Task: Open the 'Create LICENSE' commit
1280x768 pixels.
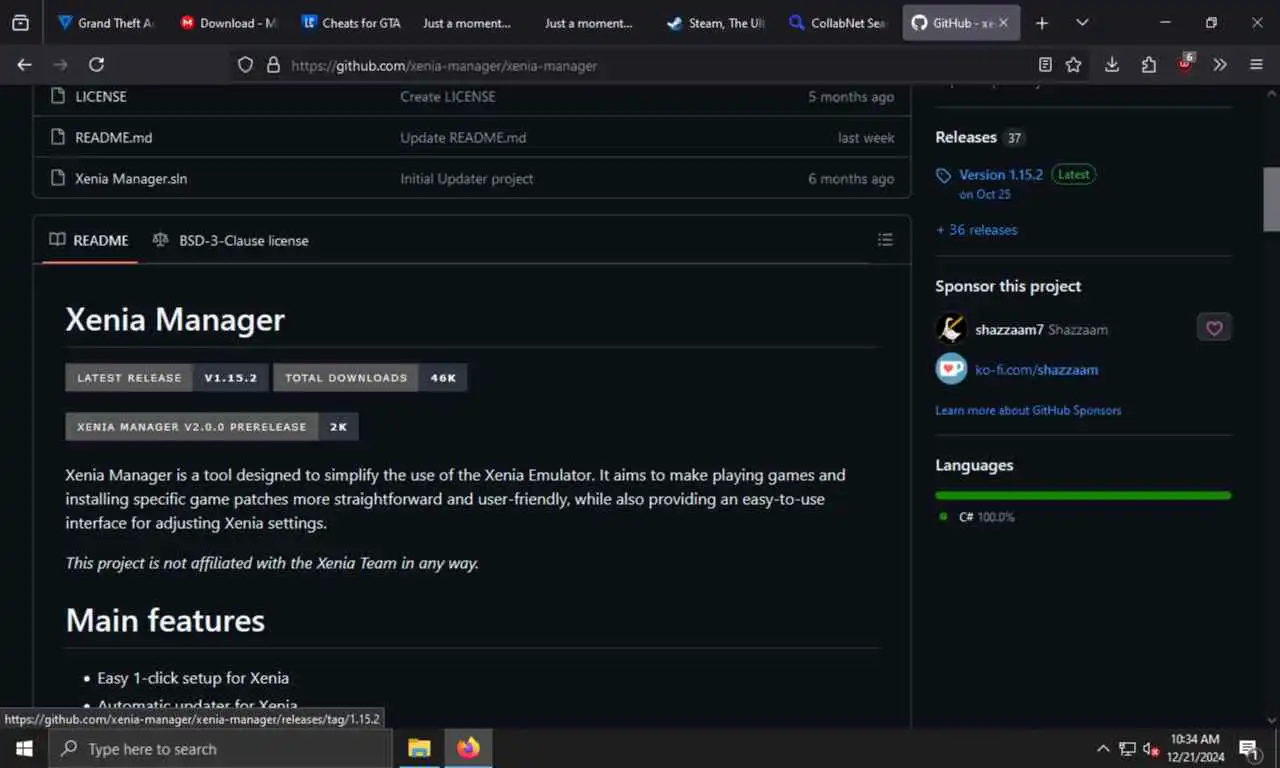Action: point(448,96)
